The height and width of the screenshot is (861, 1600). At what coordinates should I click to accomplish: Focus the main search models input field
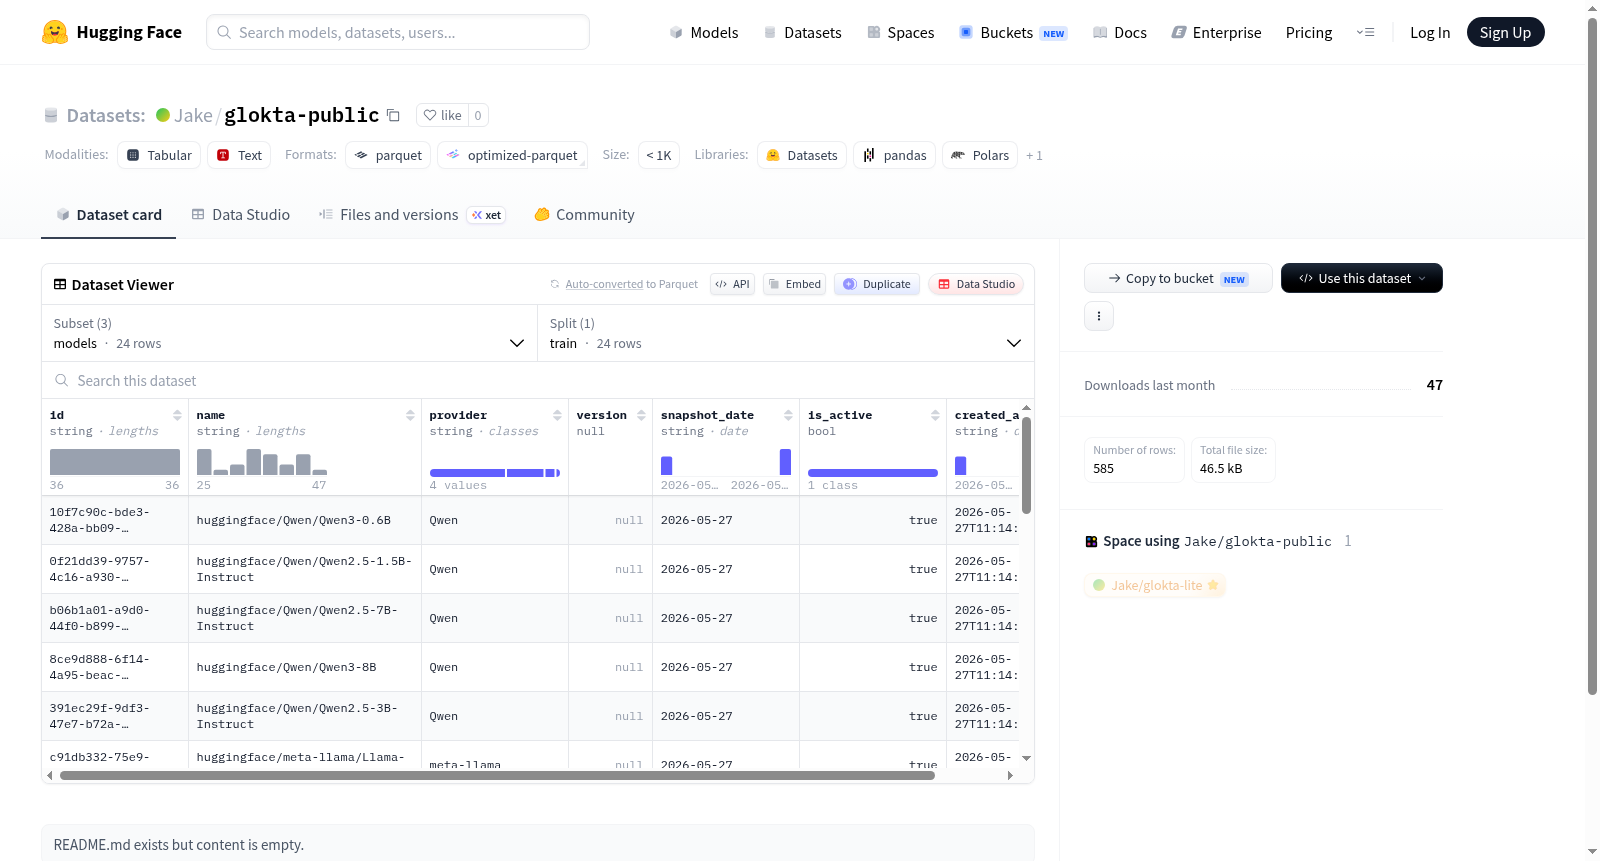point(398,32)
